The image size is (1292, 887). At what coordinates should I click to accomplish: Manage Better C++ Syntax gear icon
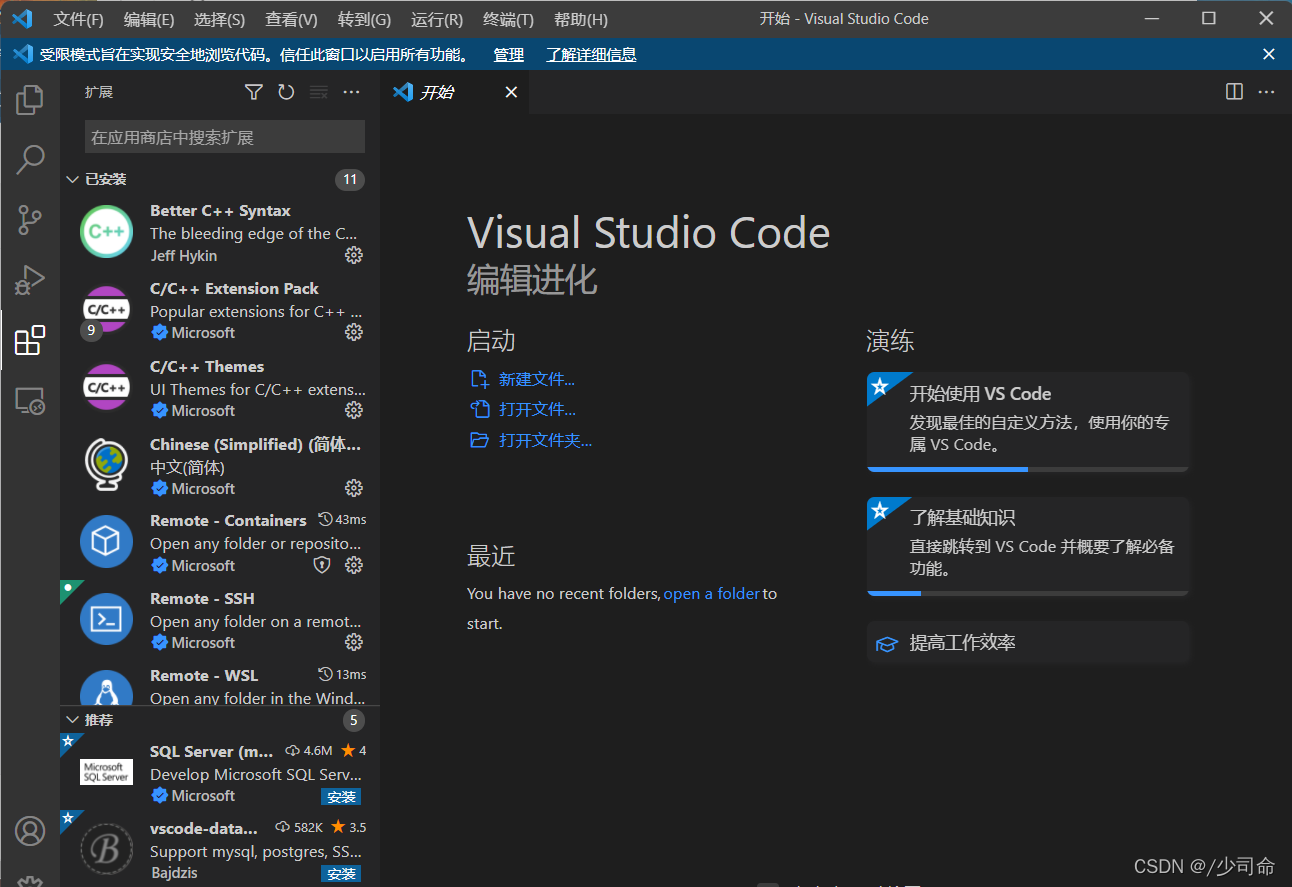tap(353, 255)
